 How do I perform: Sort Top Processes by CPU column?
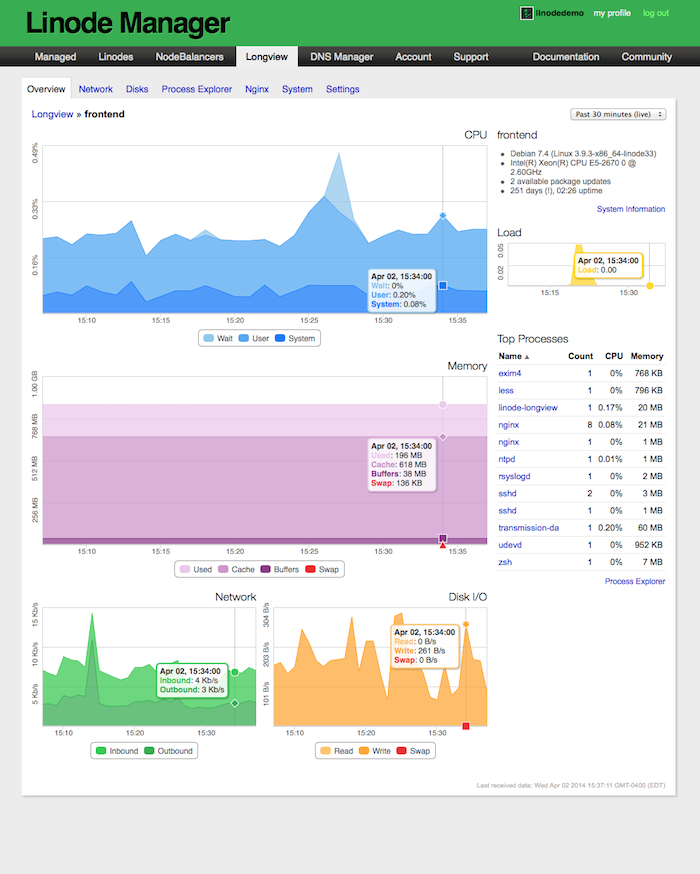[612, 356]
